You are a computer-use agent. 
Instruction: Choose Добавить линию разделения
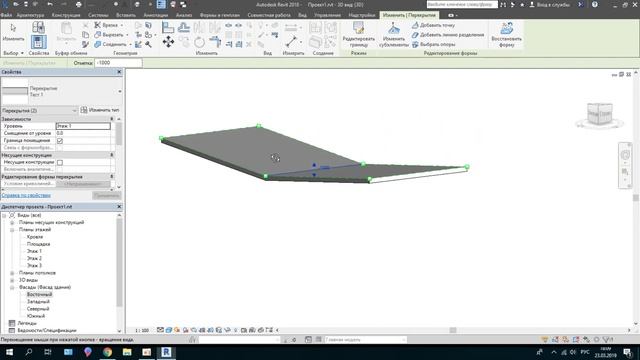click(448, 35)
